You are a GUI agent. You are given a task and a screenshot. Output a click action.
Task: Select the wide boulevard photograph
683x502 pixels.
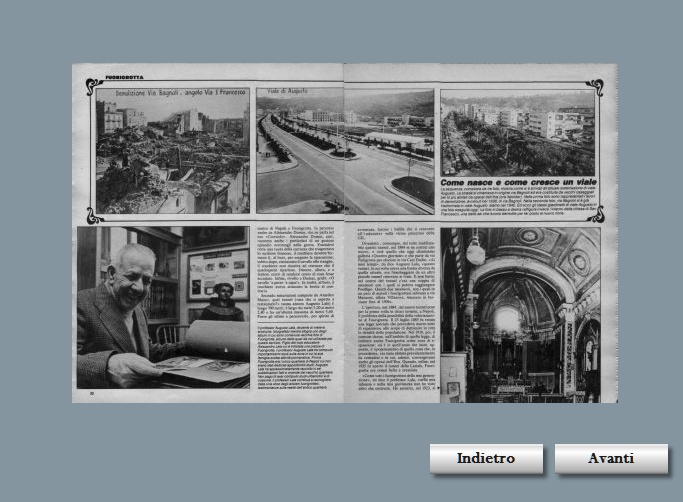click(x=345, y=151)
